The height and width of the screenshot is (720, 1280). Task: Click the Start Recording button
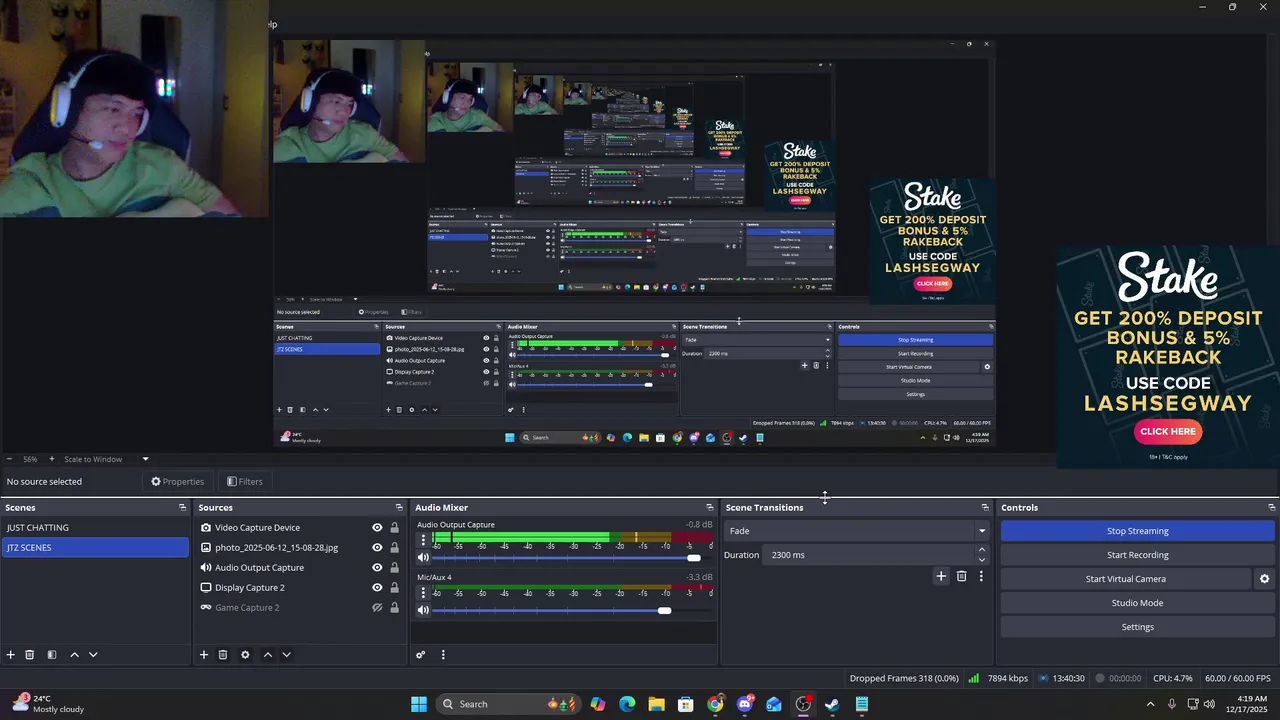tap(1137, 555)
